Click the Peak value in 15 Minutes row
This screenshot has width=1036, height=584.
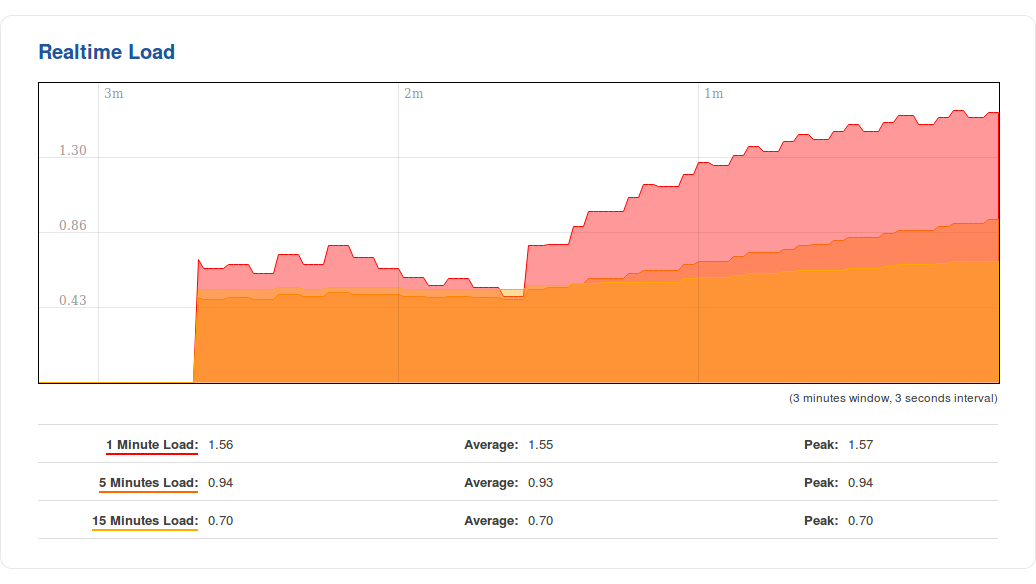pos(860,521)
